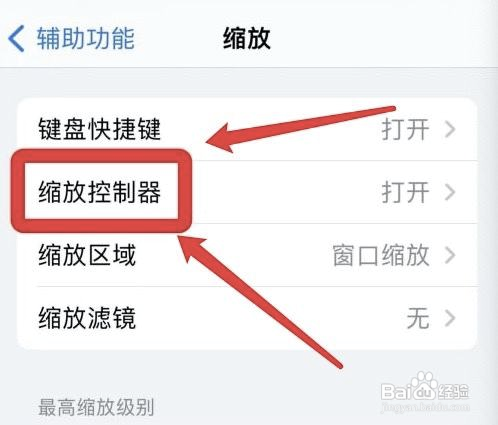This screenshot has width=498, height=425.
Task: Click chevron arrow in 键盘快捷键 row
Action: (450, 129)
